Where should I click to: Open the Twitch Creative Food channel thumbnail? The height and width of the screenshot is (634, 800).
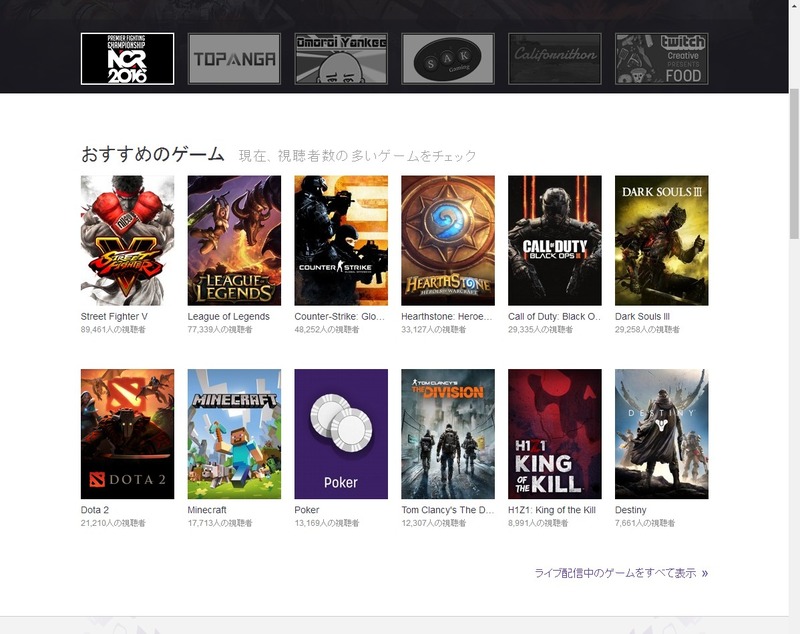pyautogui.click(x=662, y=59)
